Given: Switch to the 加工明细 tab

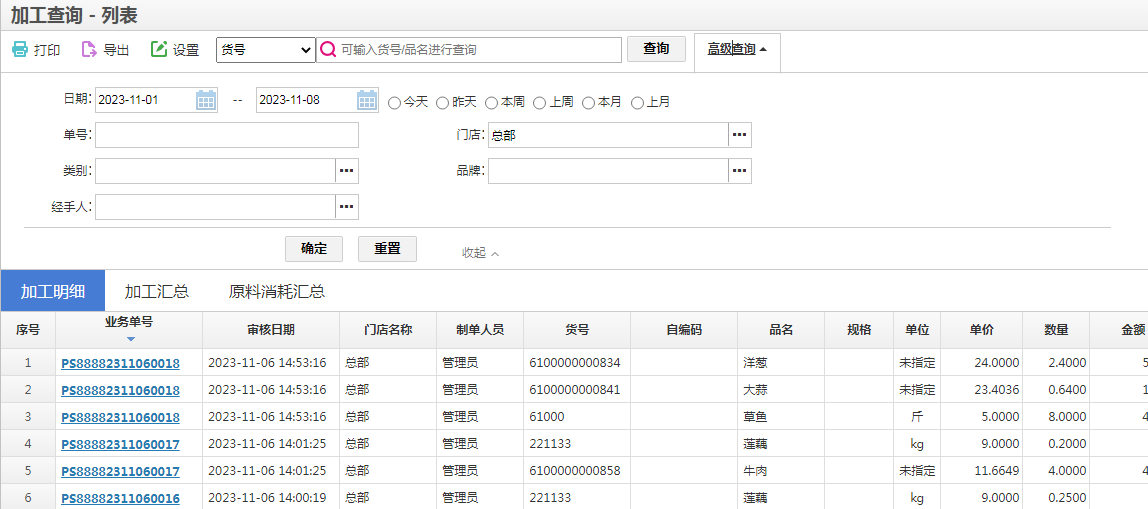Looking at the screenshot, I should tap(53, 291).
